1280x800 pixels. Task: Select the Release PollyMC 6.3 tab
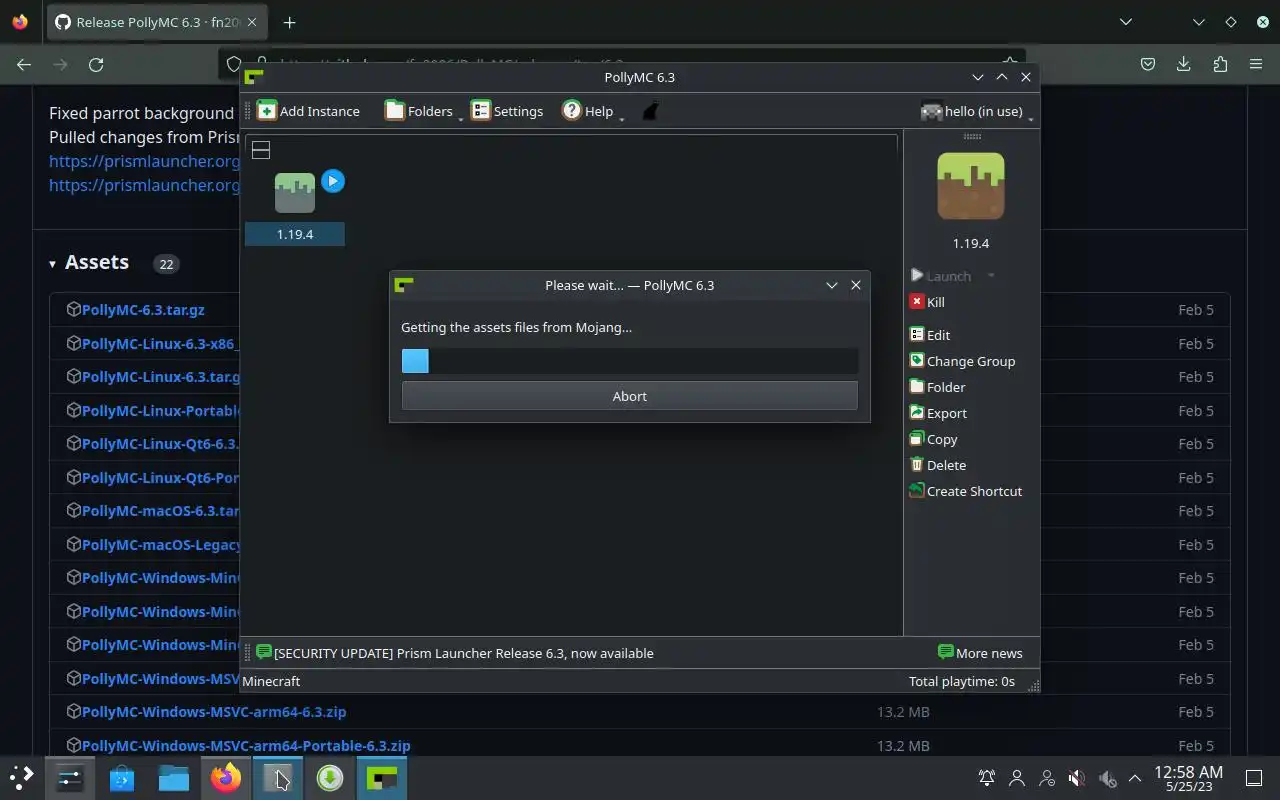pos(157,22)
